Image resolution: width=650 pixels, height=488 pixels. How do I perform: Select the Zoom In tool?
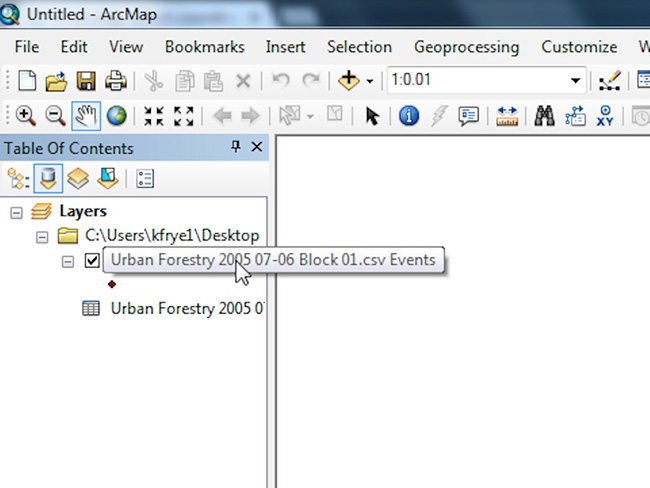point(26,116)
